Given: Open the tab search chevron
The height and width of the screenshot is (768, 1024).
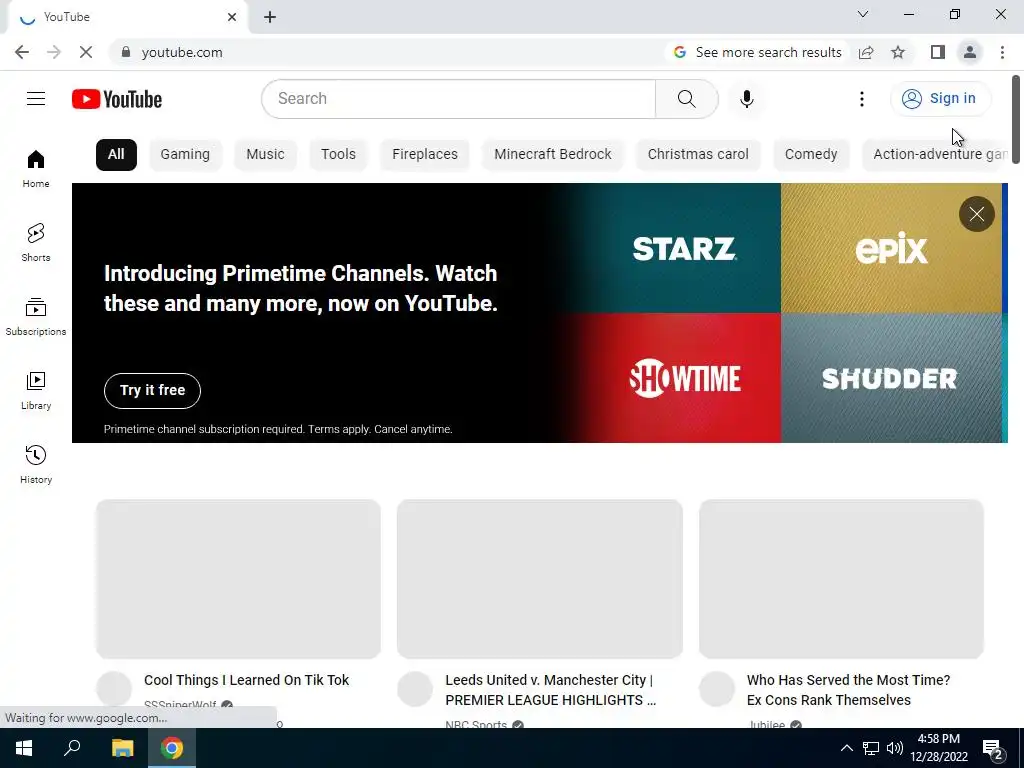Looking at the screenshot, I should pyautogui.click(x=863, y=14).
